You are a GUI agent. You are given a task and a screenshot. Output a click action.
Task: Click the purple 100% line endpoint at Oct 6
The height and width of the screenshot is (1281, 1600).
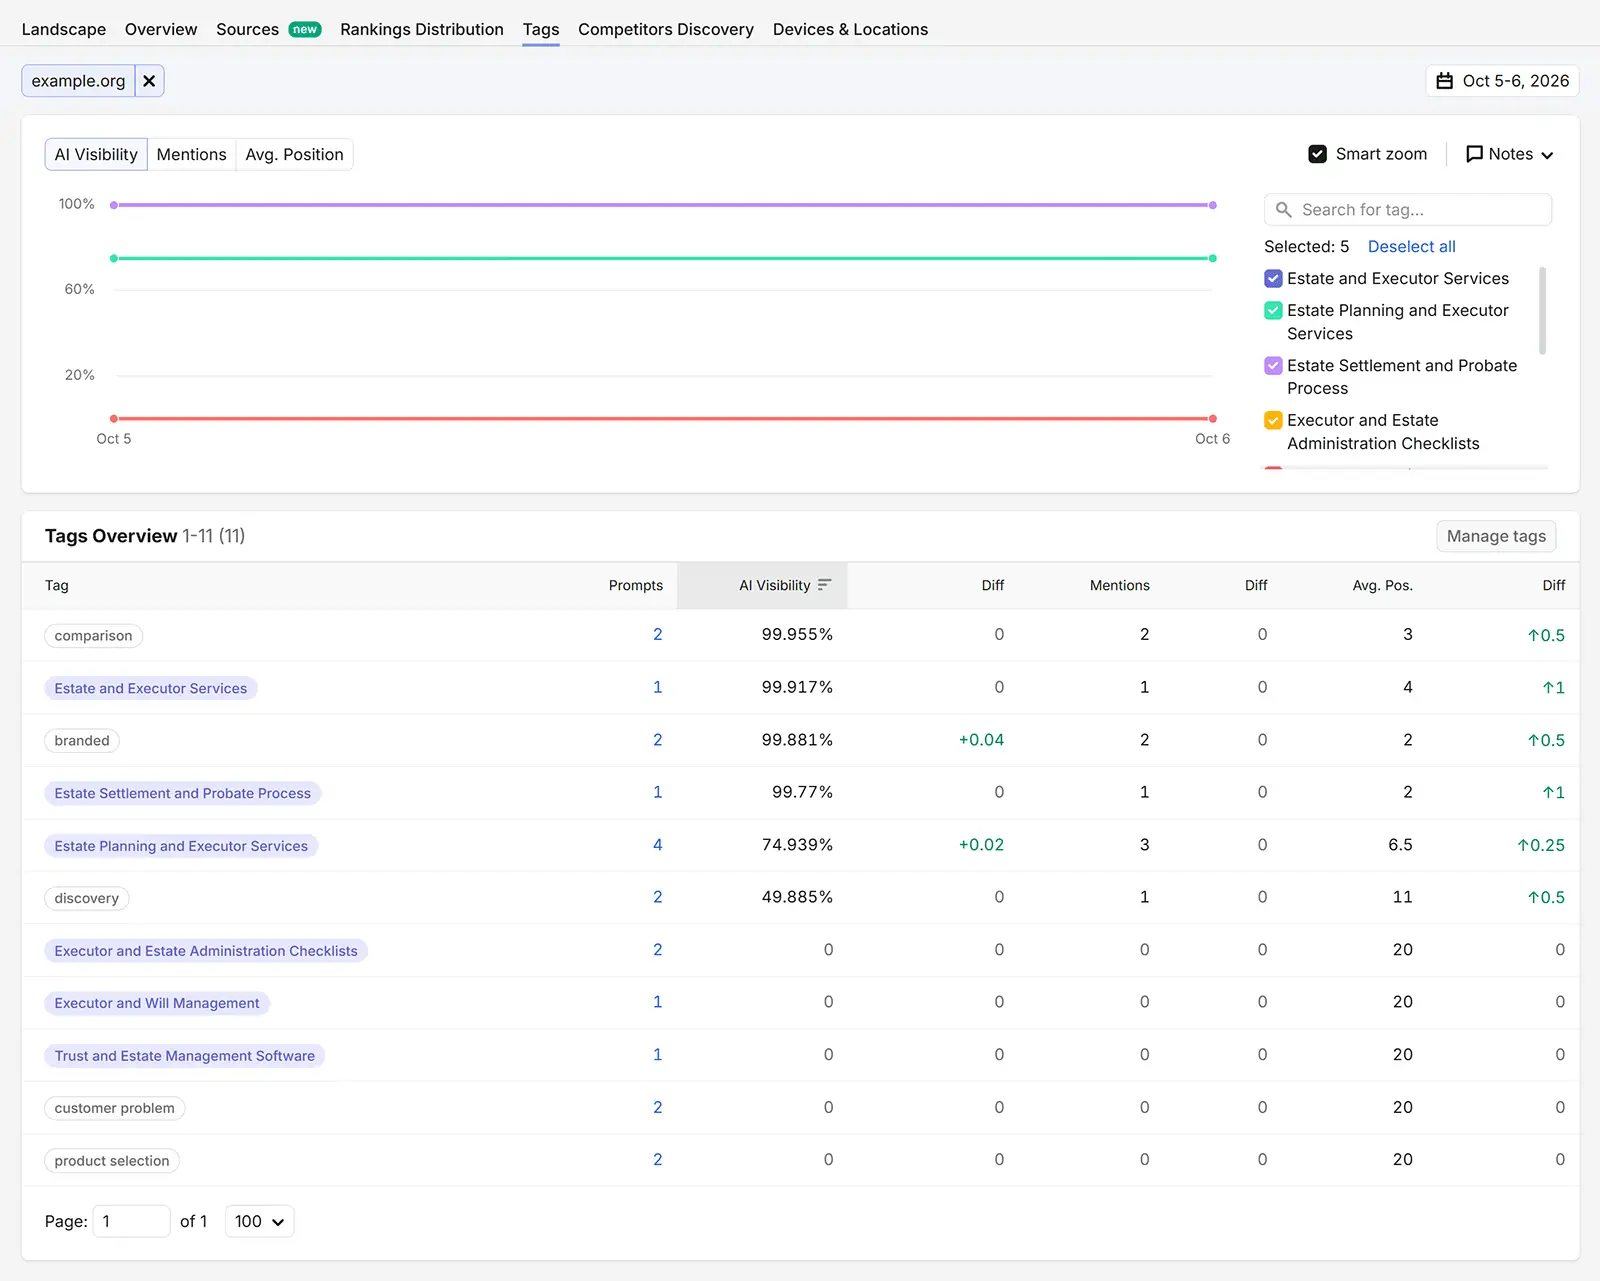coord(1213,205)
